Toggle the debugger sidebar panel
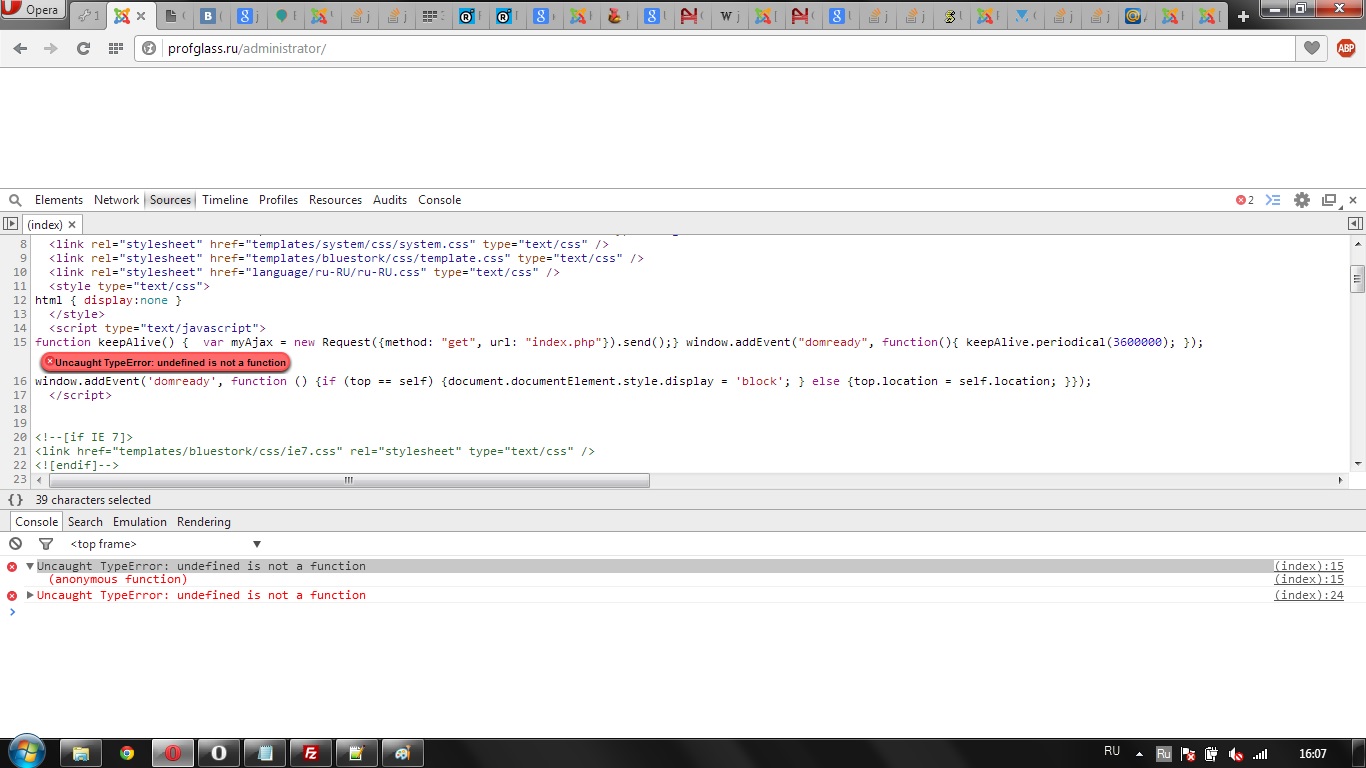The width and height of the screenshot is (1366, 768). click(1355, 224)
